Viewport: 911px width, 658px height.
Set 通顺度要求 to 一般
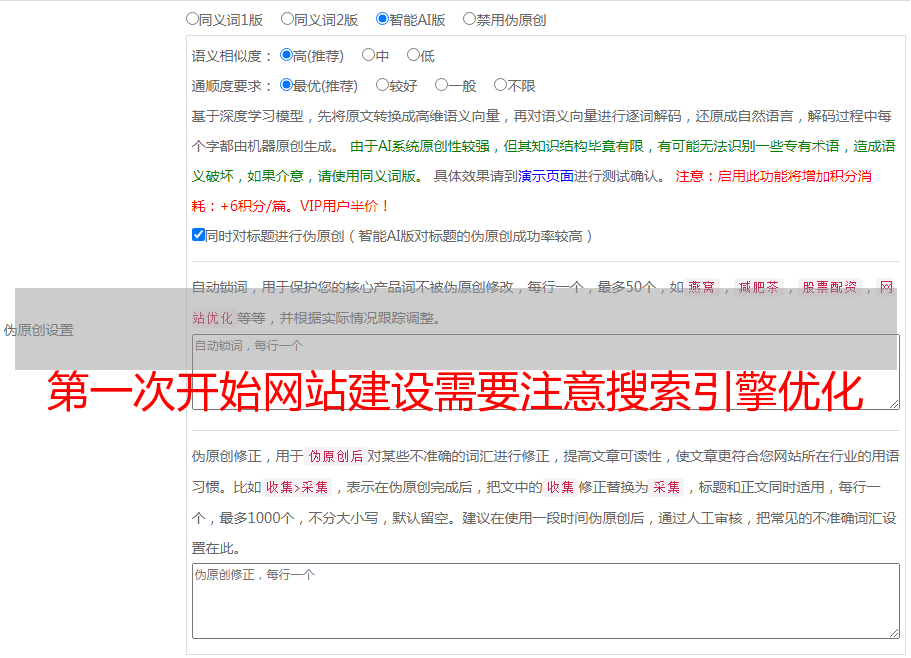[x=442, y=85]
